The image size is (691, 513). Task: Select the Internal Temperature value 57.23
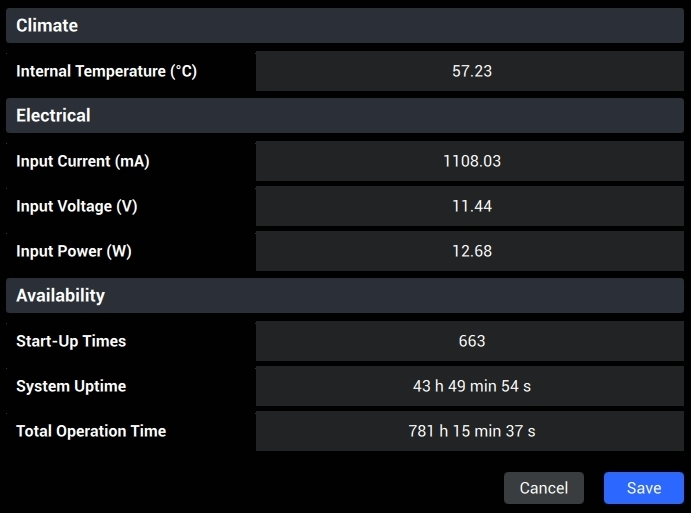pyautogui.click(x=470, y=72)
